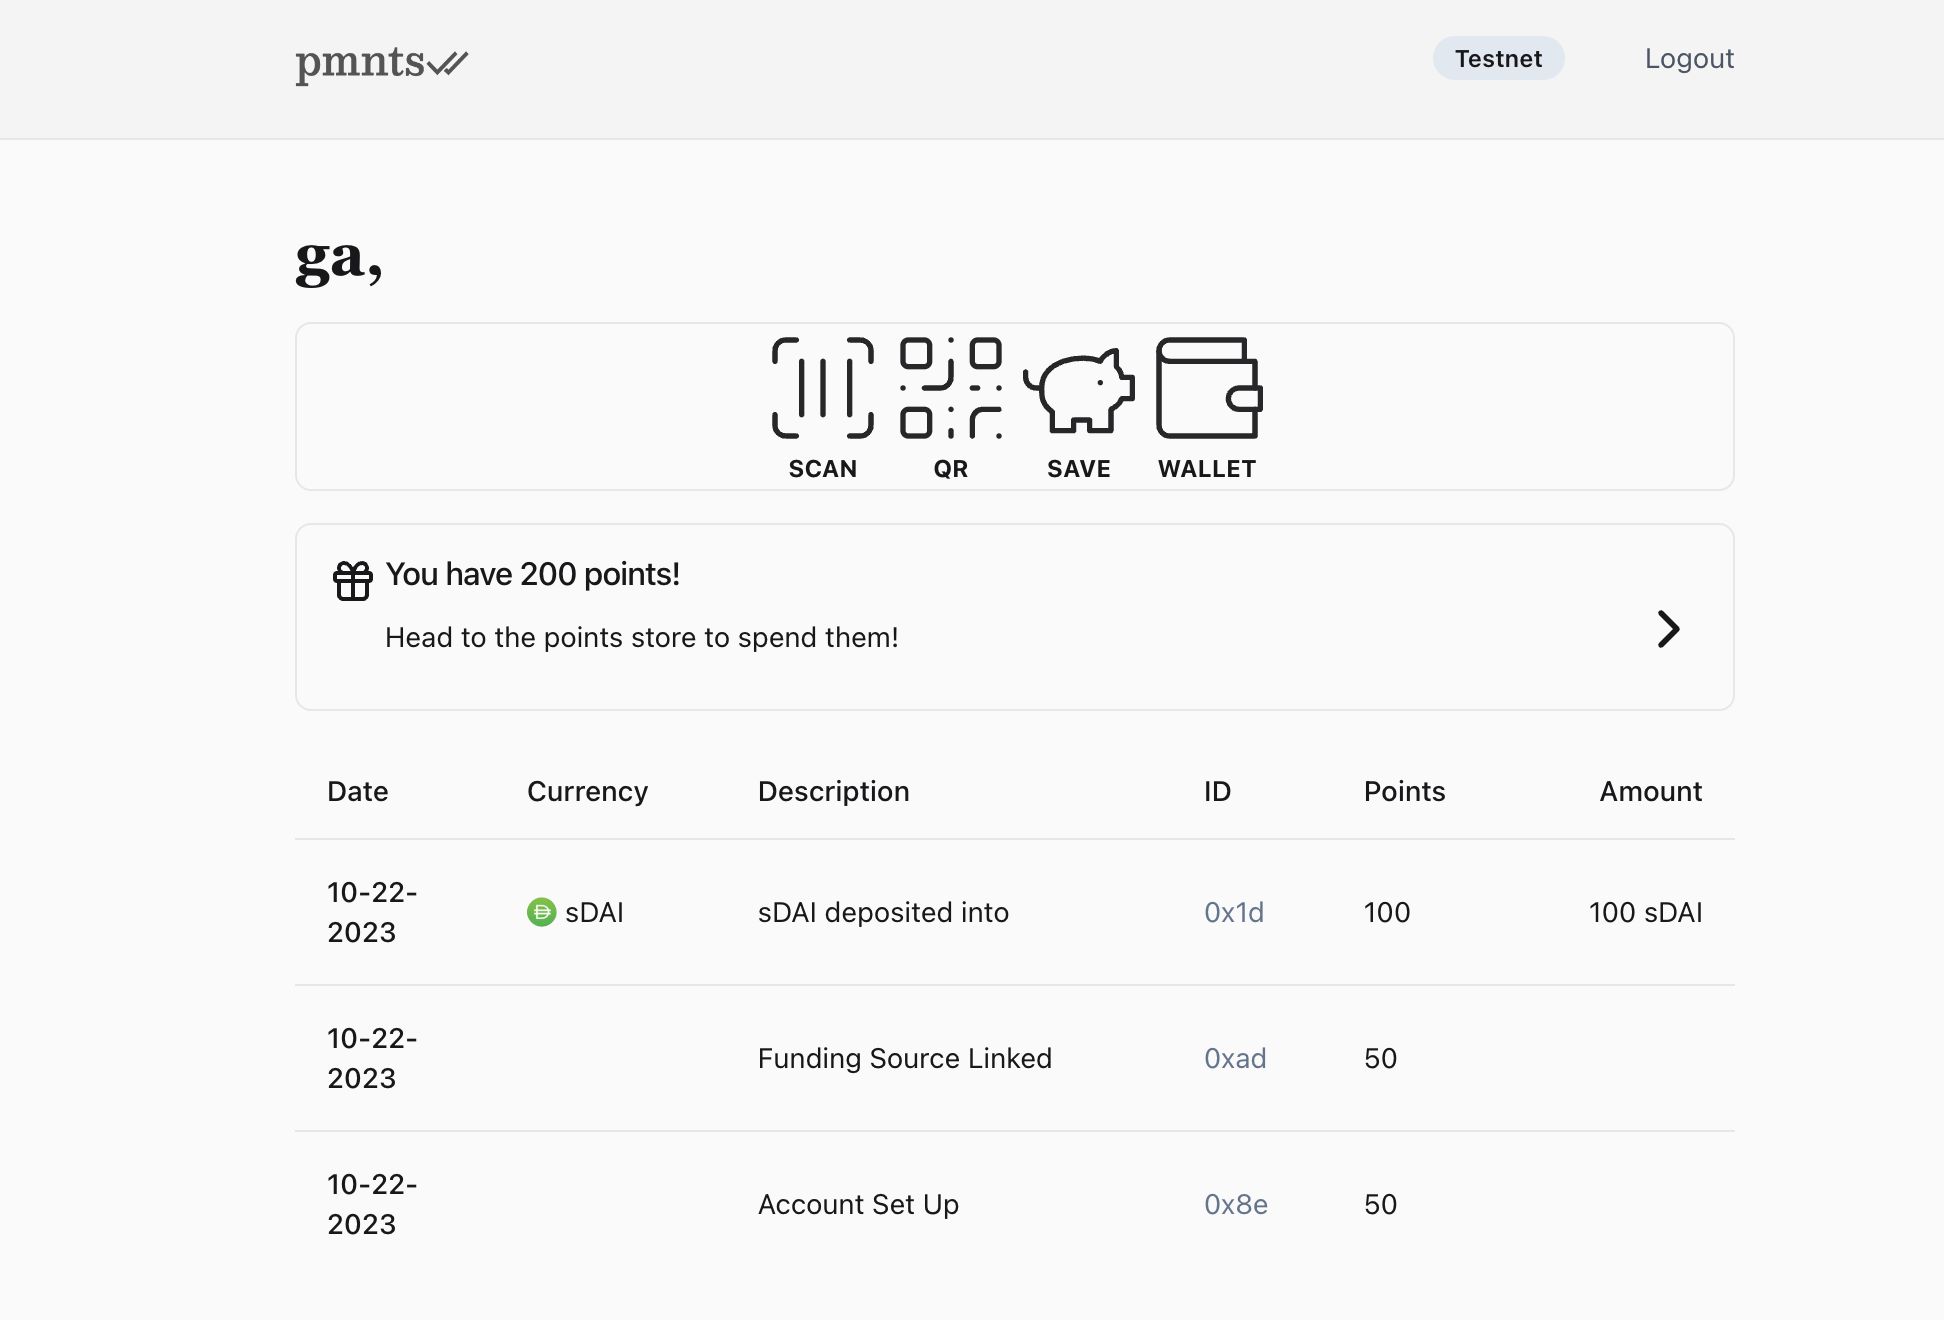Click the Amount column header
The image size is (1944, 1320).
(x=1651, y=791)
